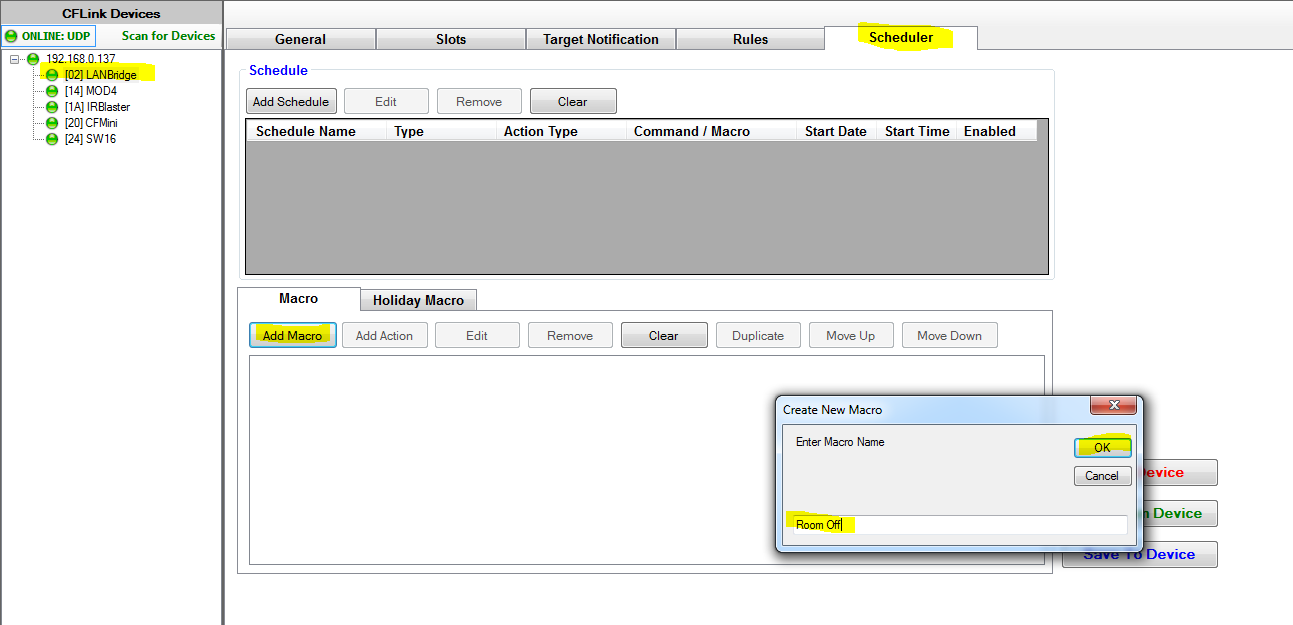Screen dimensions: 1293x625
Task: Click Scan for Devices link
Action: 168,36
